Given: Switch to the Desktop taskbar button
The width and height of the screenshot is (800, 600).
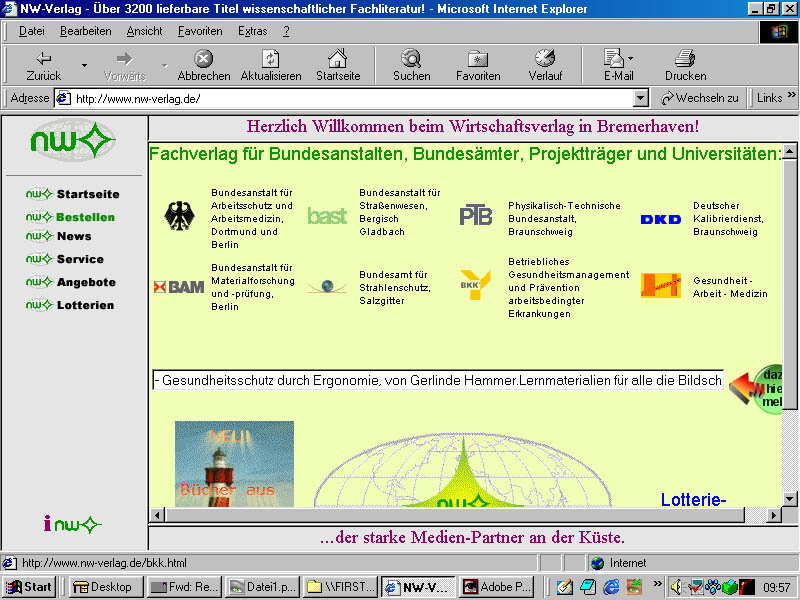Looking at the screenshot, I should pyautogui.click(x=105, y=587).
